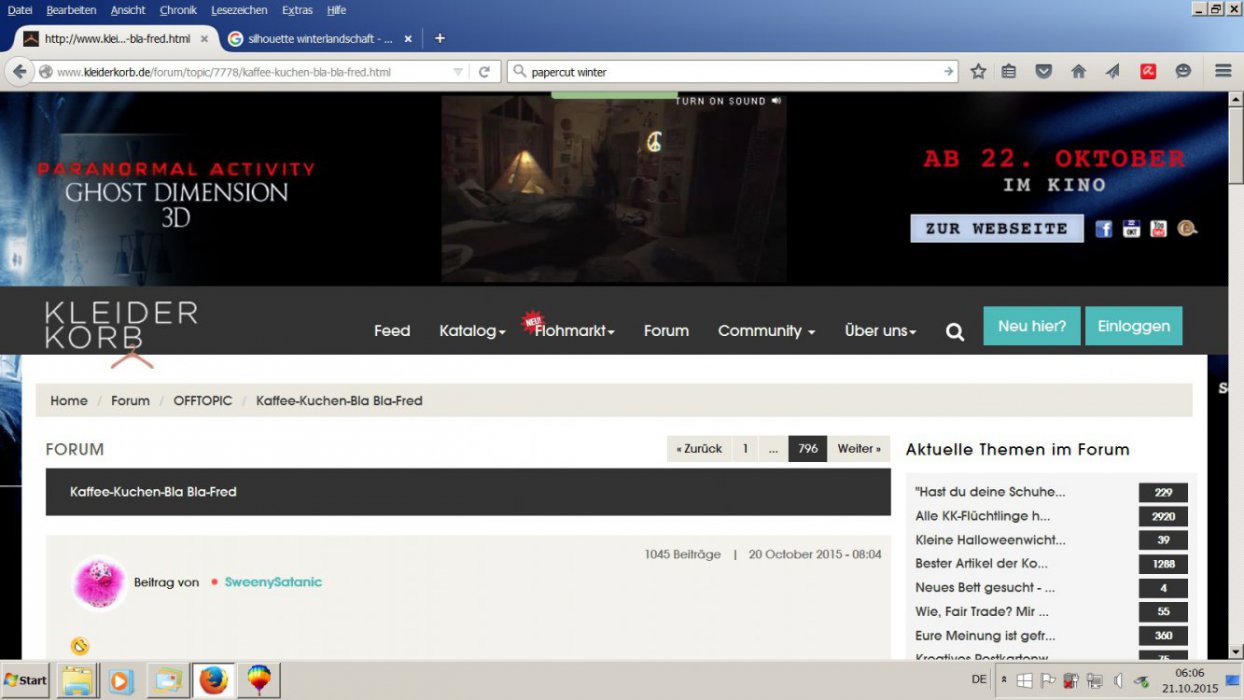This screenshot has width=1244, height=700.
Task: Turn on sound for the video ad
Action: click(x=727, y=101)
